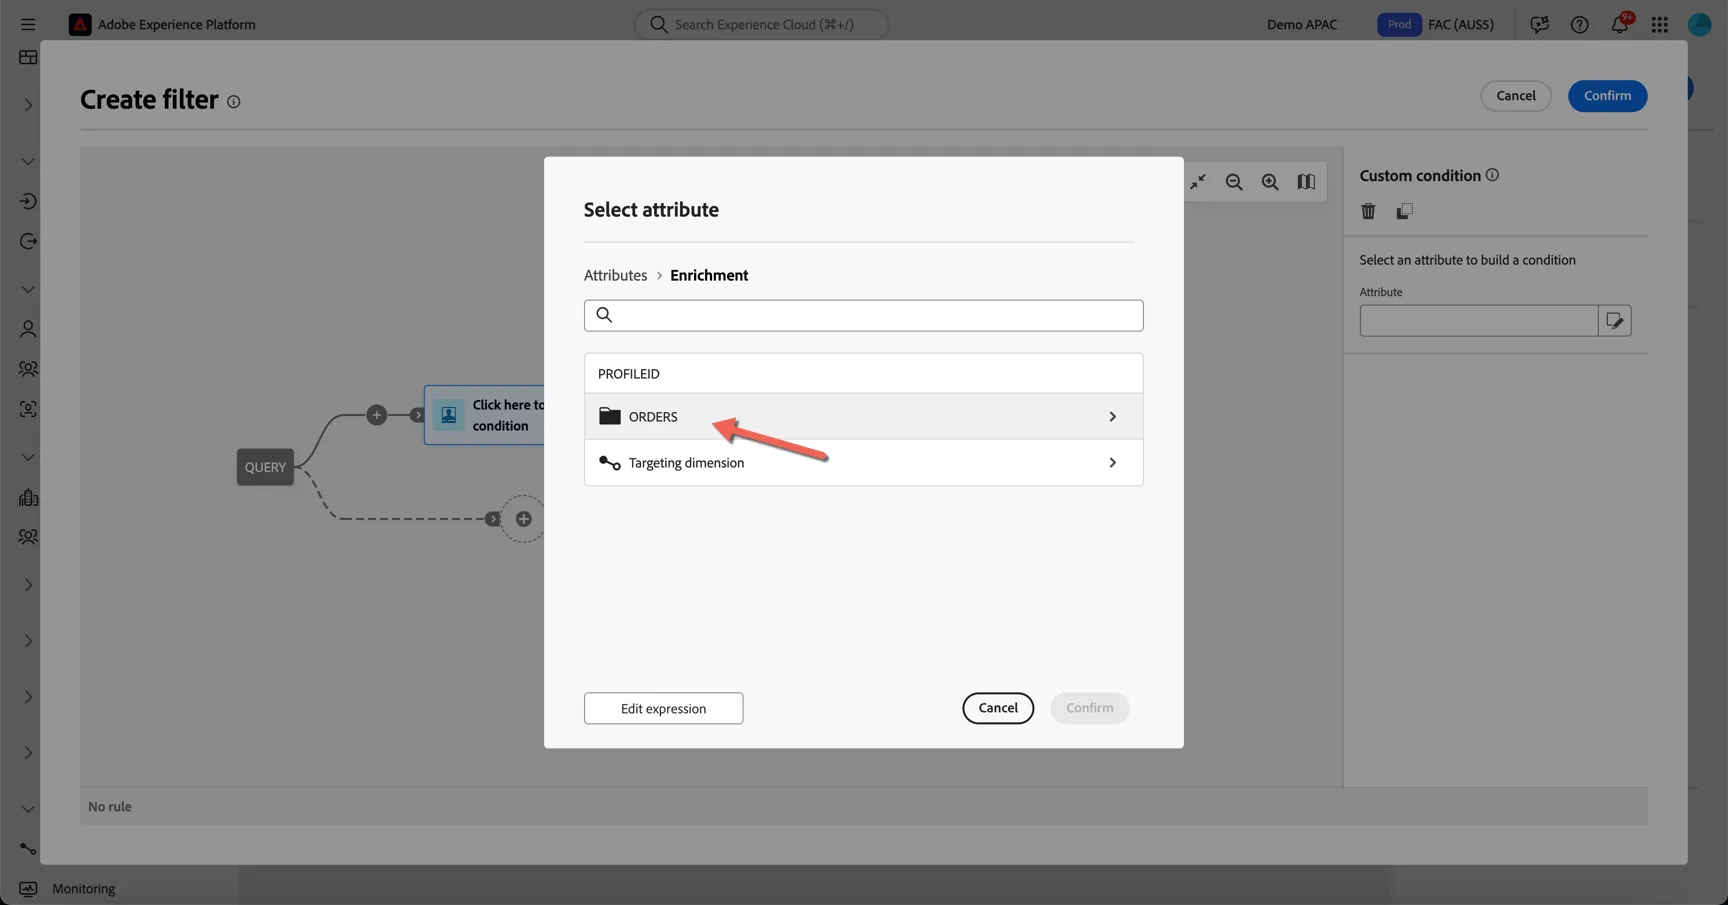The width and height of the screenshot is (1728, 905).
Task: Expand the bottom sidebar down-chevron
Action: (28, 809)
